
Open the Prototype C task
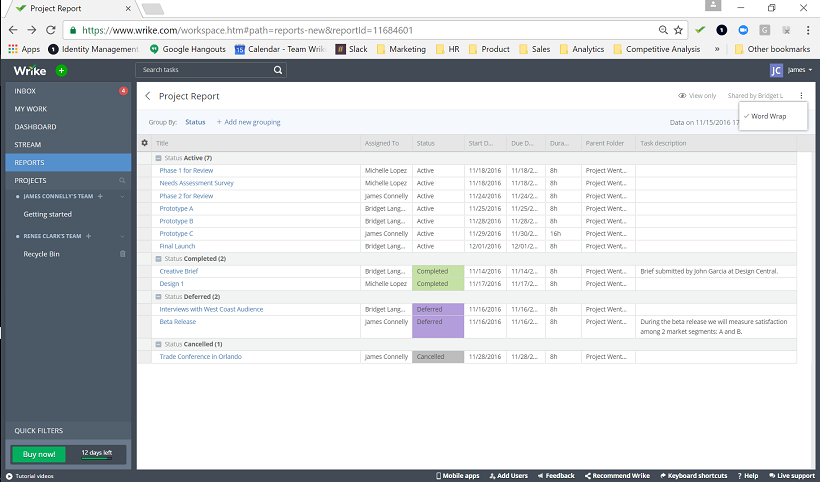coord(176,234)
